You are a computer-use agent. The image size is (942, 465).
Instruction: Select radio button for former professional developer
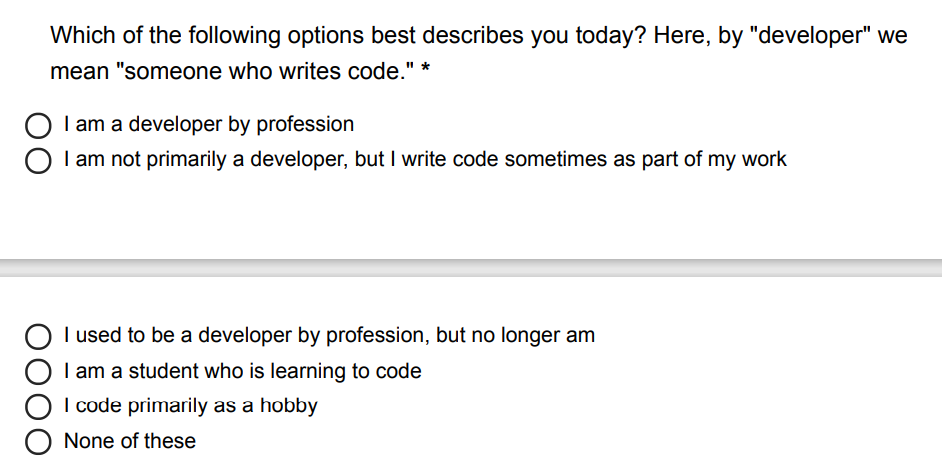click(39, 337)
